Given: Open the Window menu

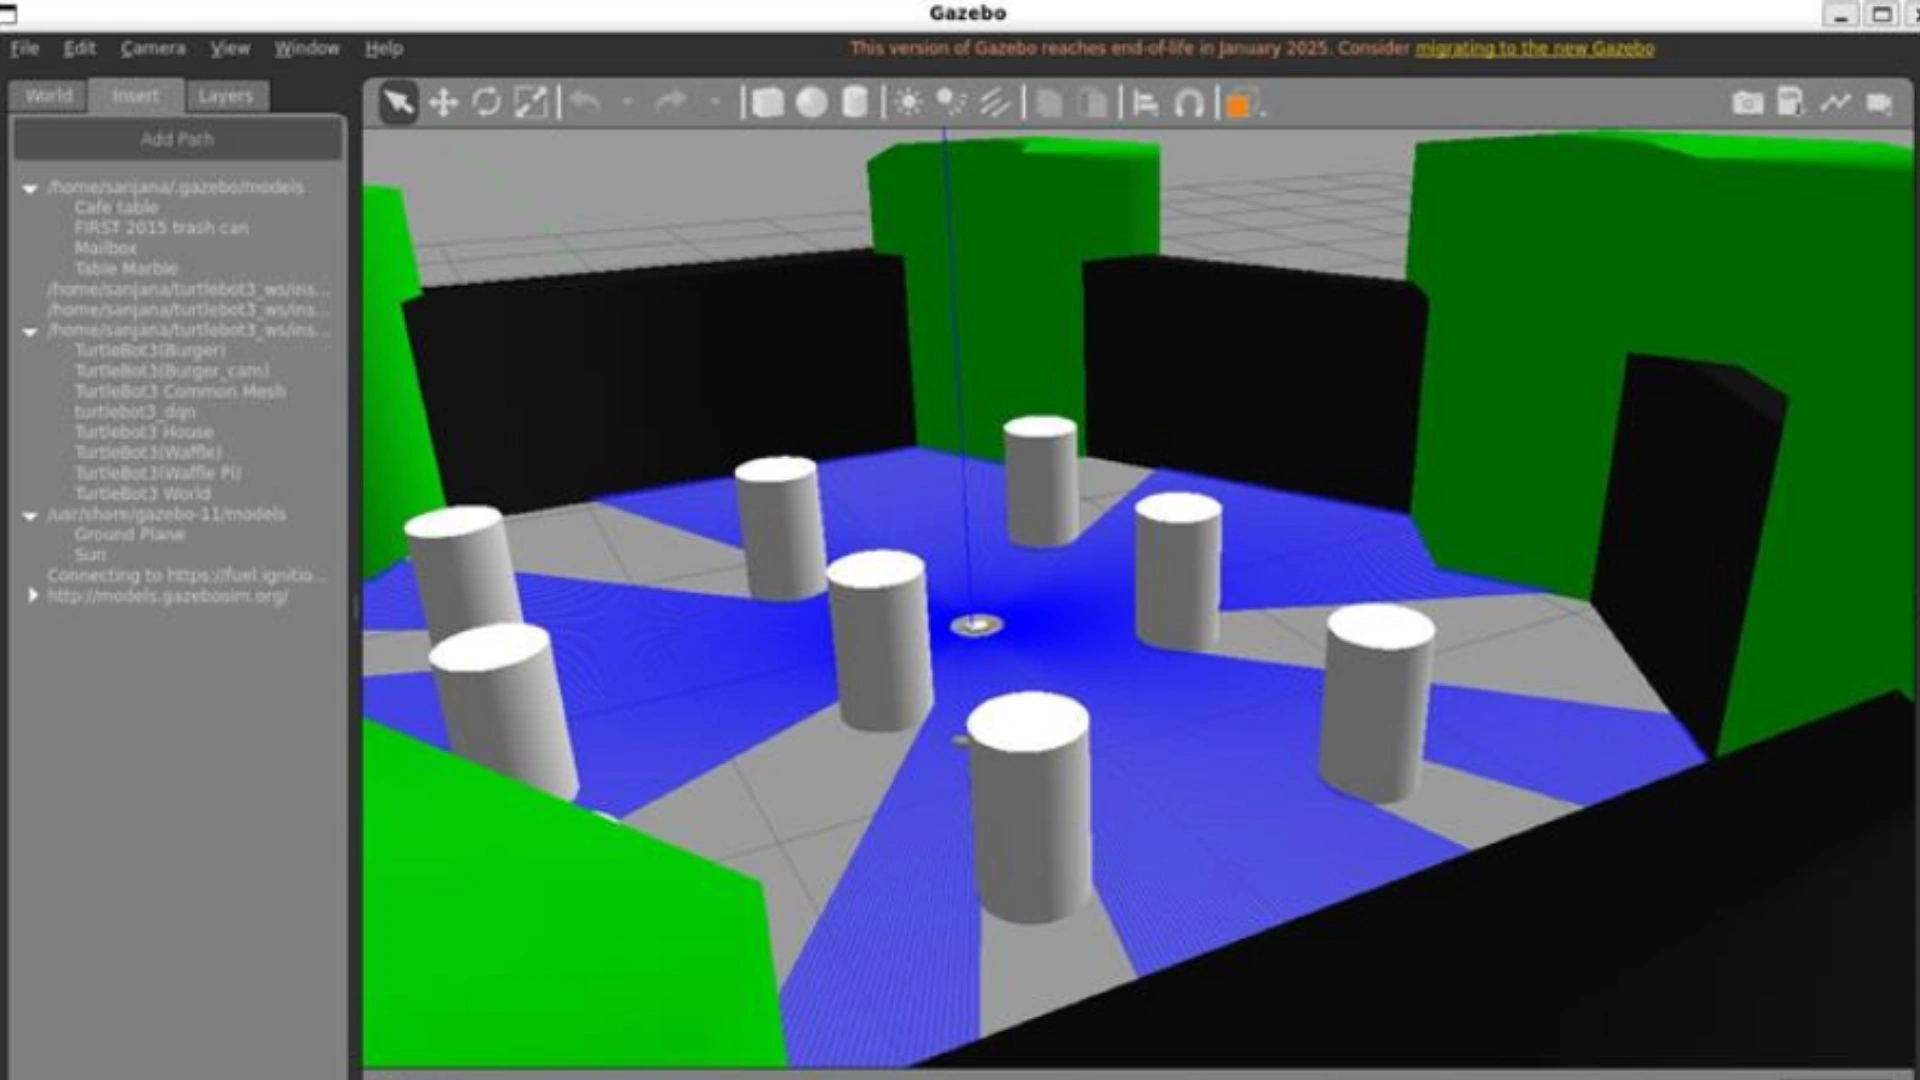Looking at the screenshot, I should [307, 48].
